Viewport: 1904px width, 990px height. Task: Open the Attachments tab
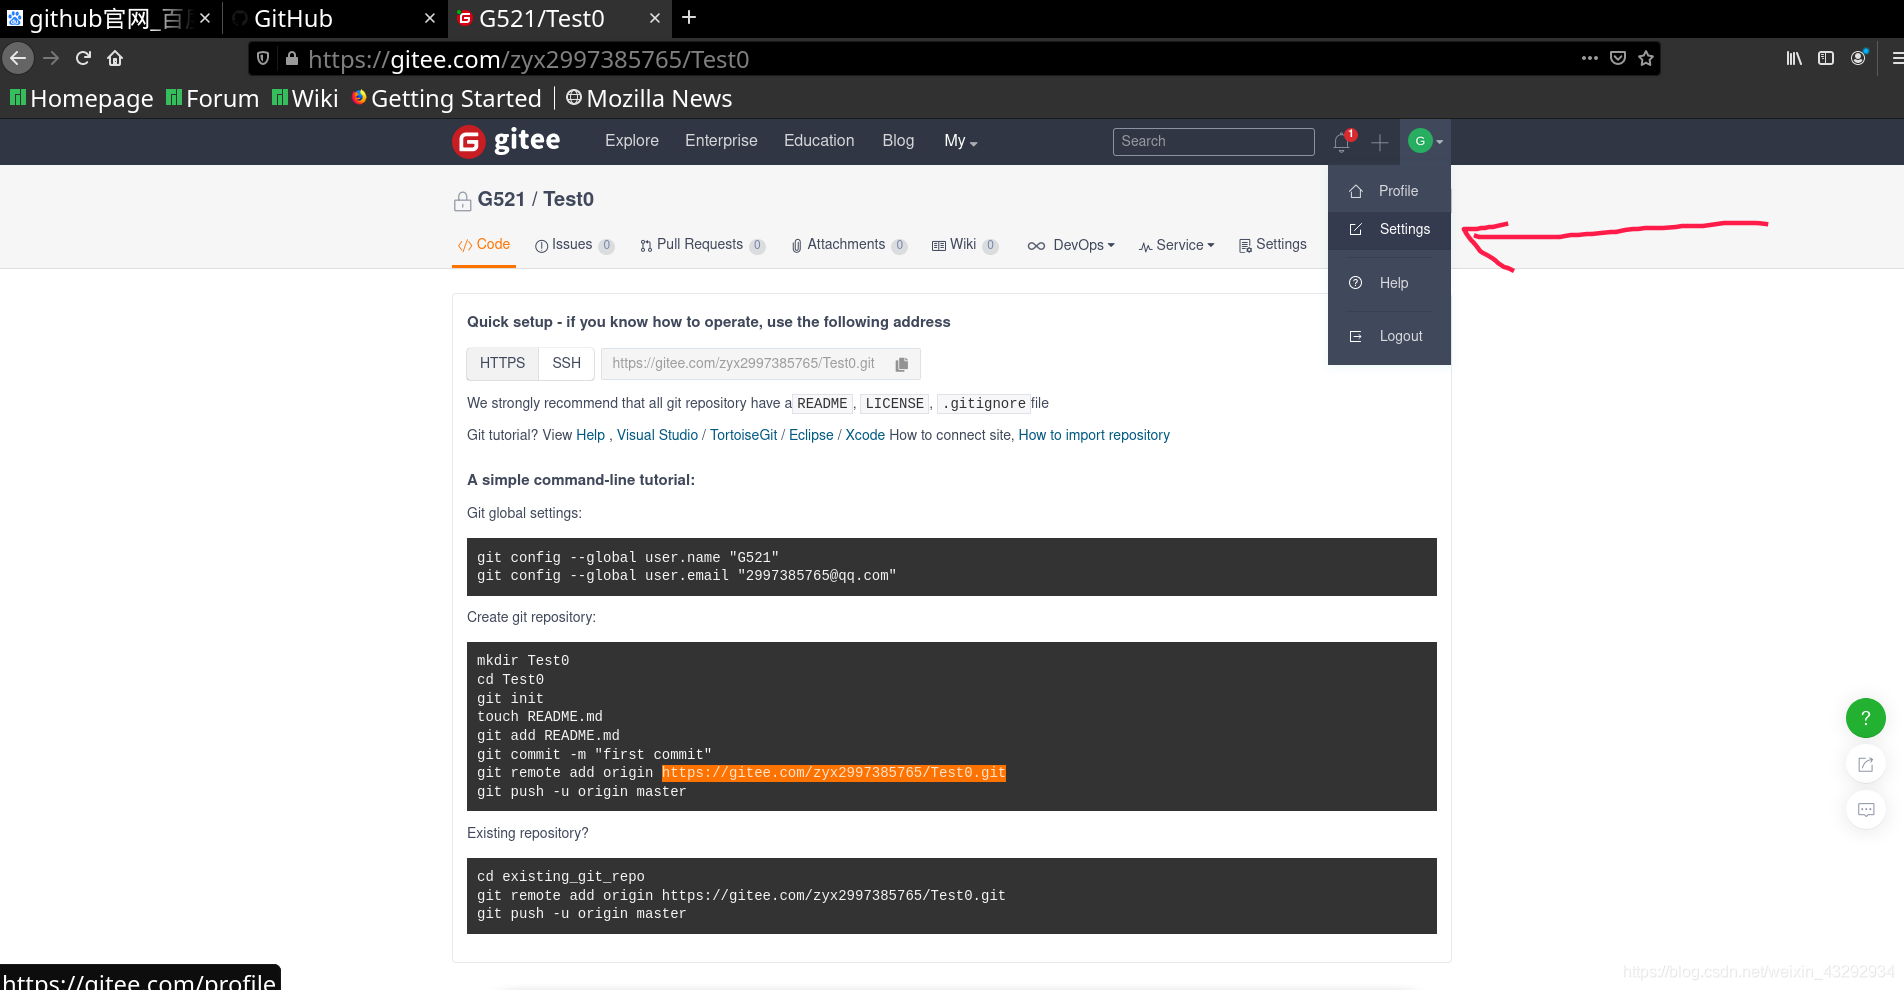pyautogui.click(x=849, y=245)
